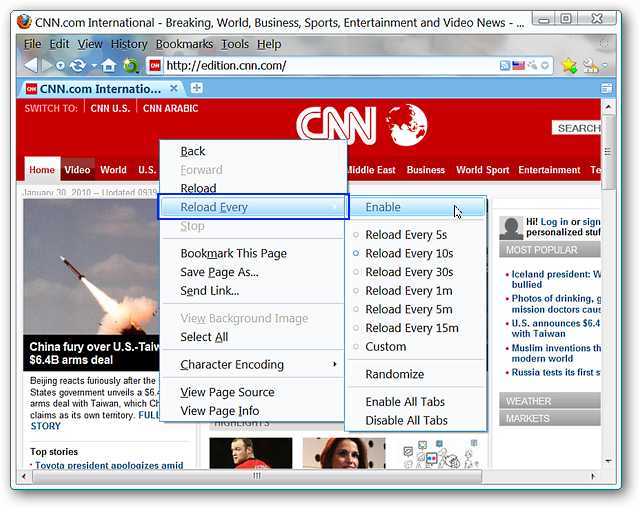Close the CNN.com International tab
The width and height of the screenshot is (640, 508).
pyautogui.click(x=174, y=88)
